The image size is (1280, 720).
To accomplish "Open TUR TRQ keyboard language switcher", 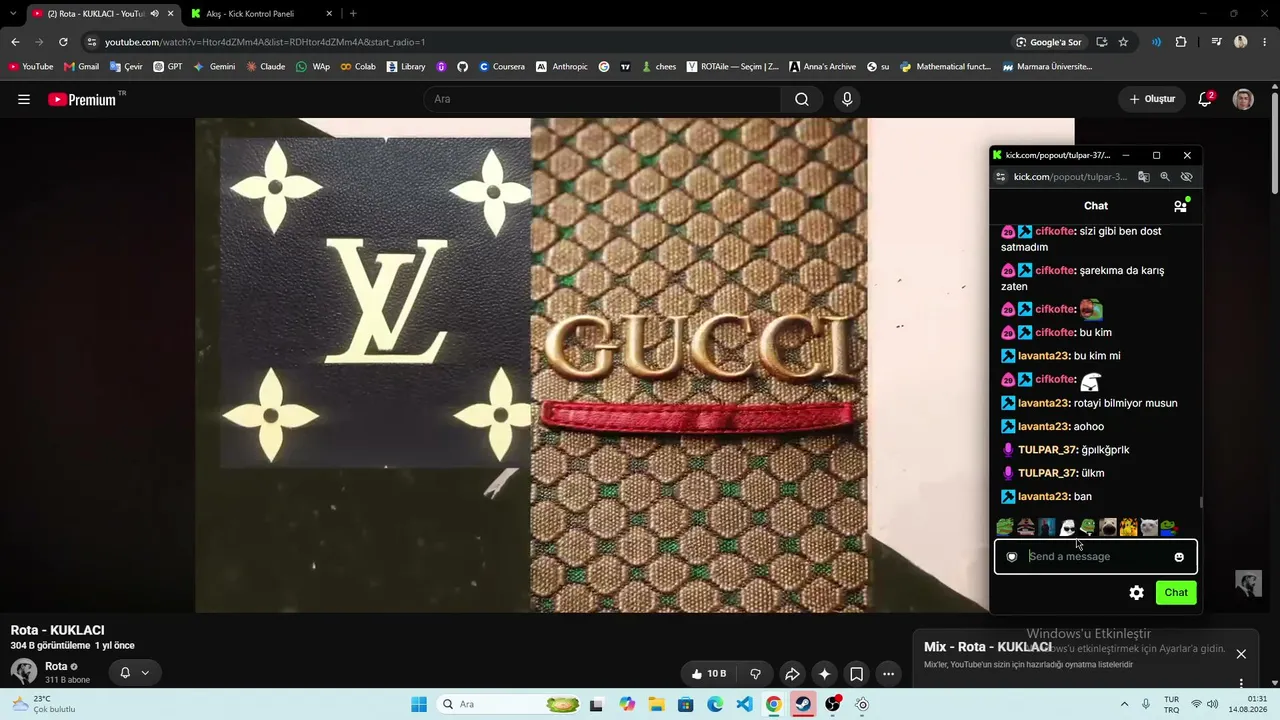I will click(1172, 704).
